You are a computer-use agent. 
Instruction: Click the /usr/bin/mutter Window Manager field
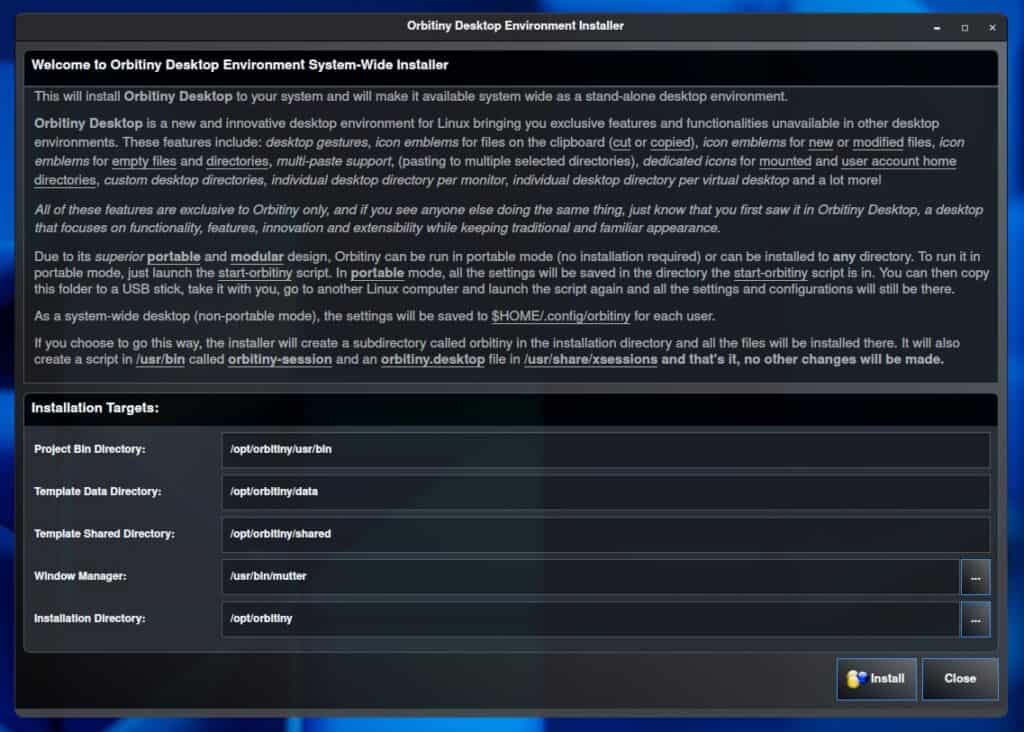(590, 577)
